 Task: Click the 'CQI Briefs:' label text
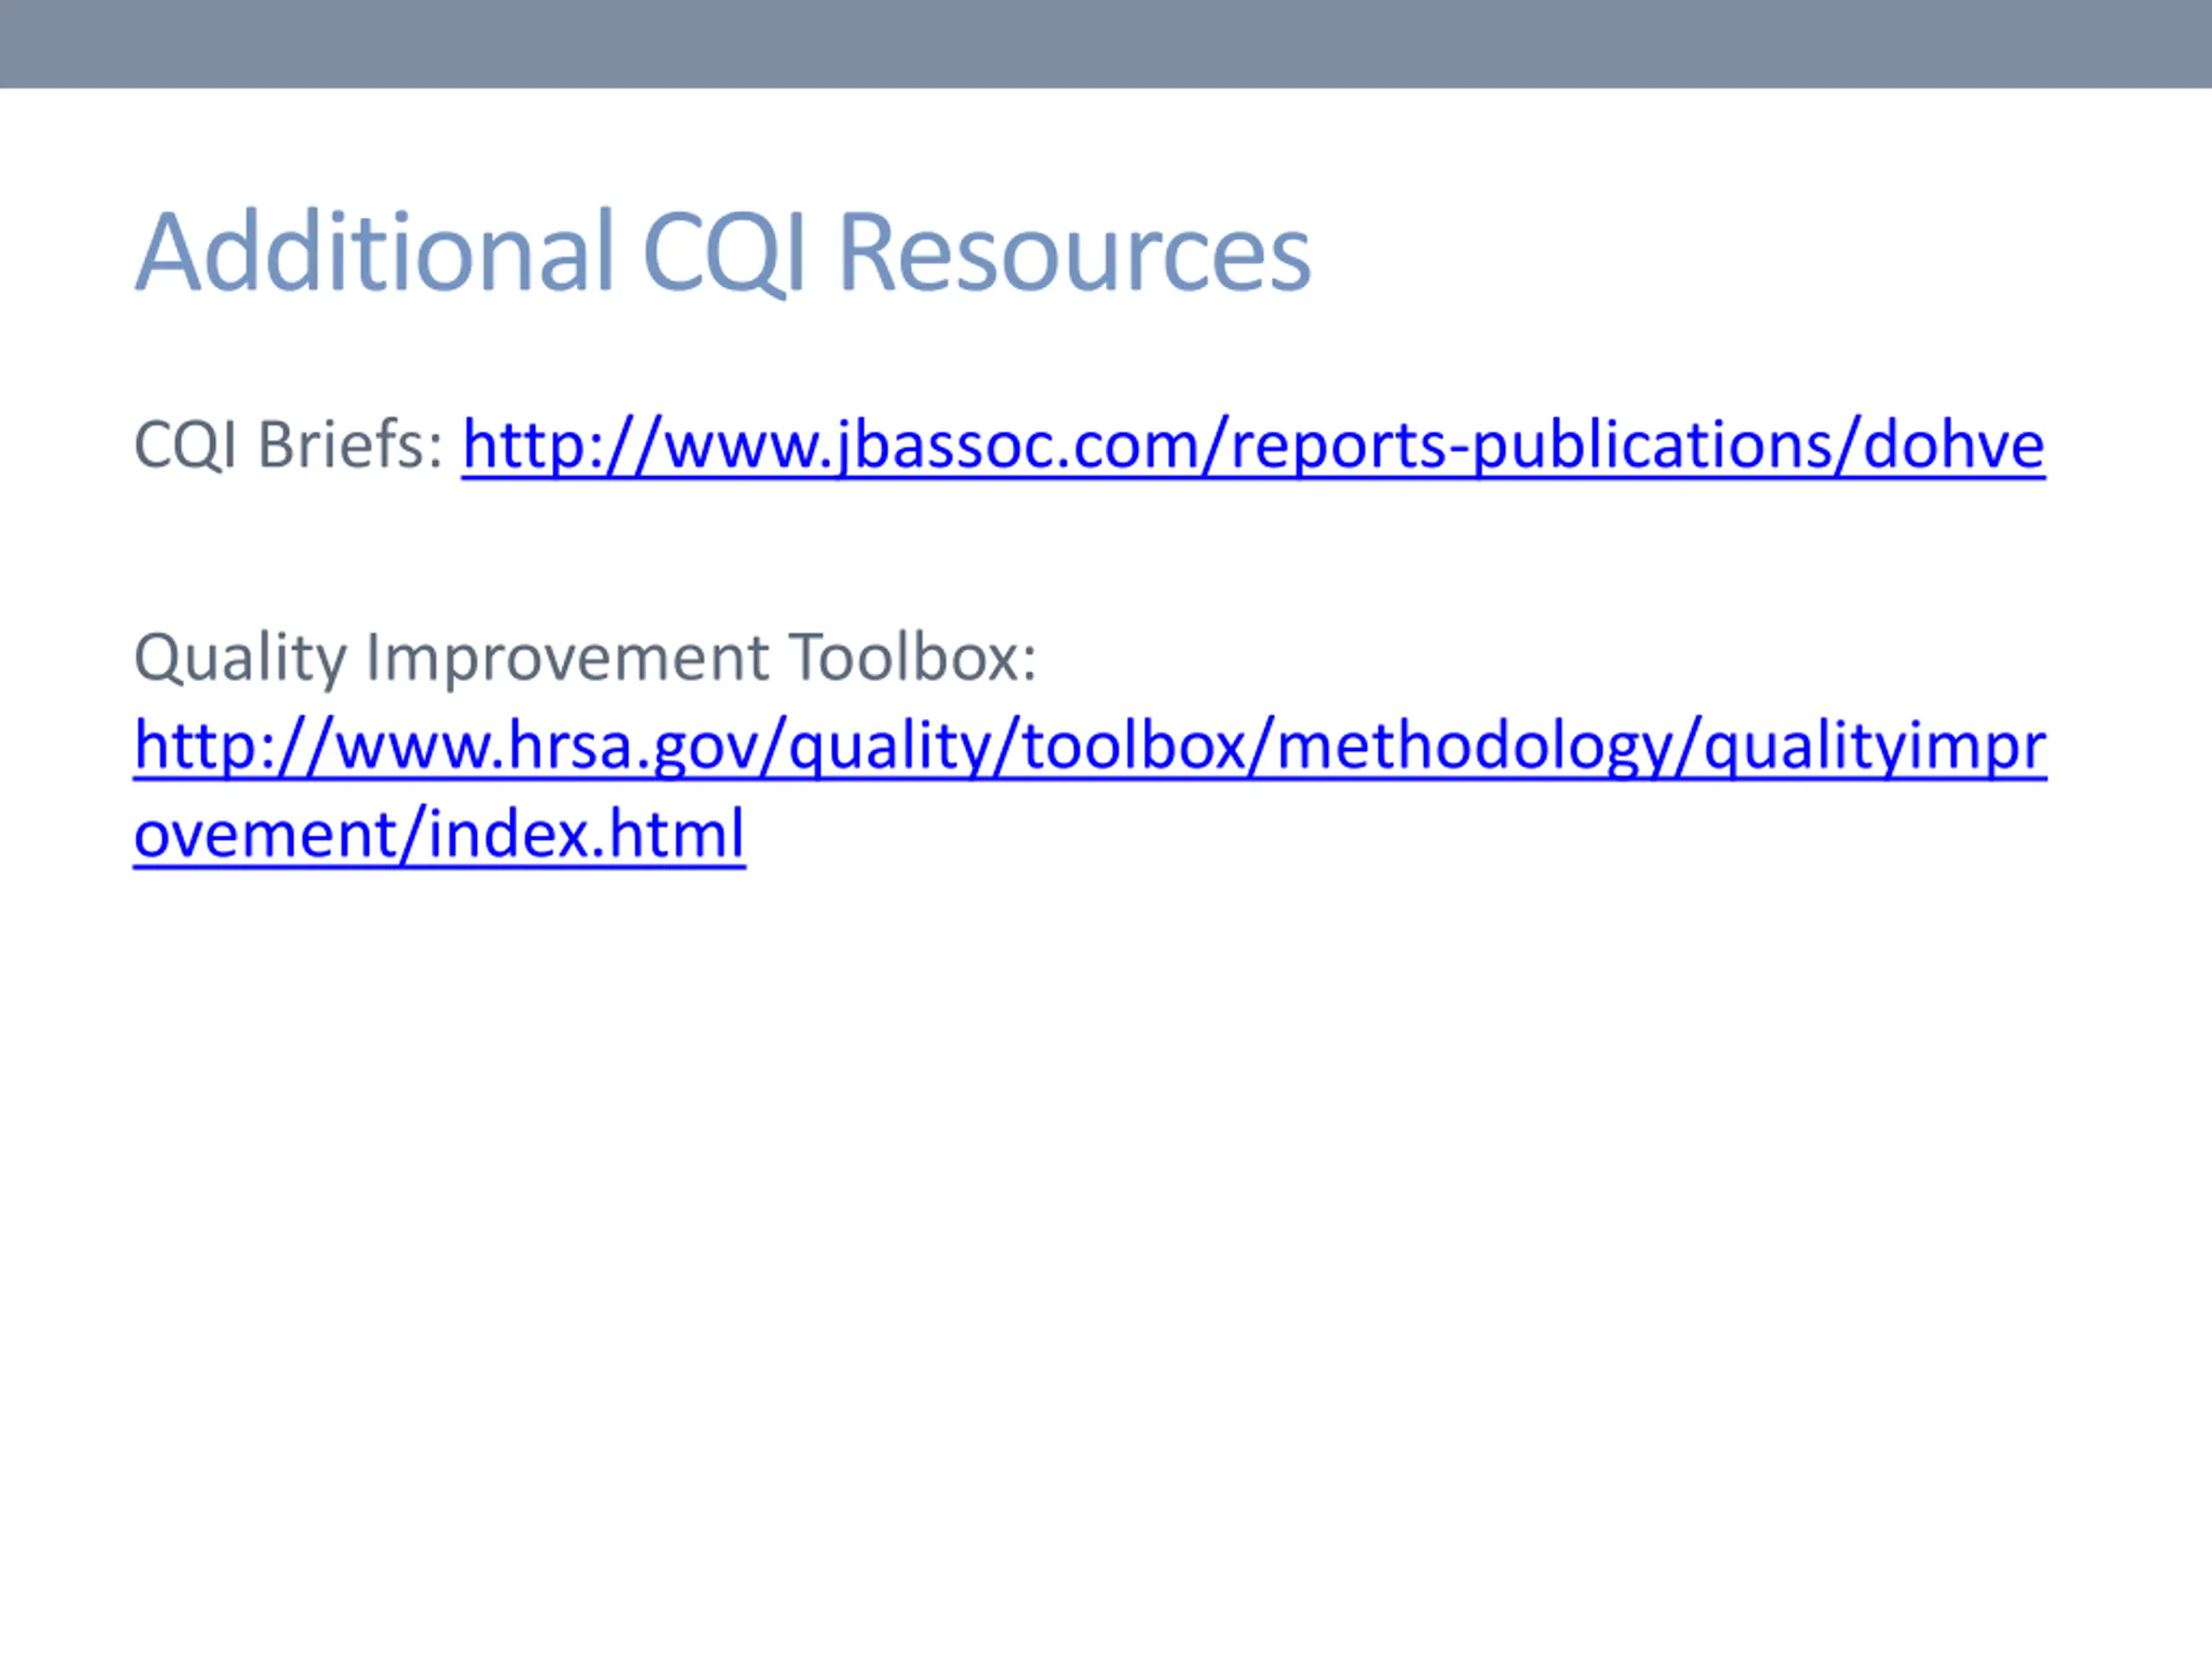[288, 444]
